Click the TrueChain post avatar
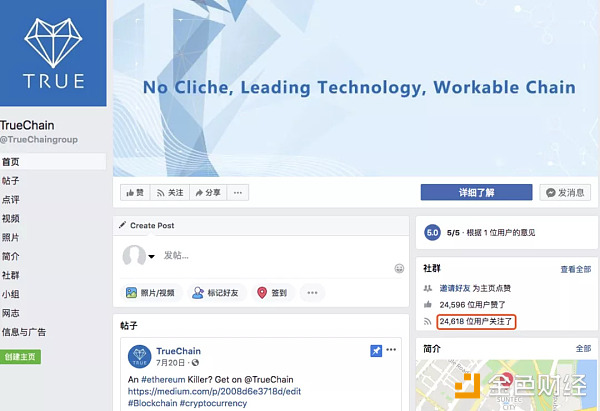The image size is (600, 411). 140,357
